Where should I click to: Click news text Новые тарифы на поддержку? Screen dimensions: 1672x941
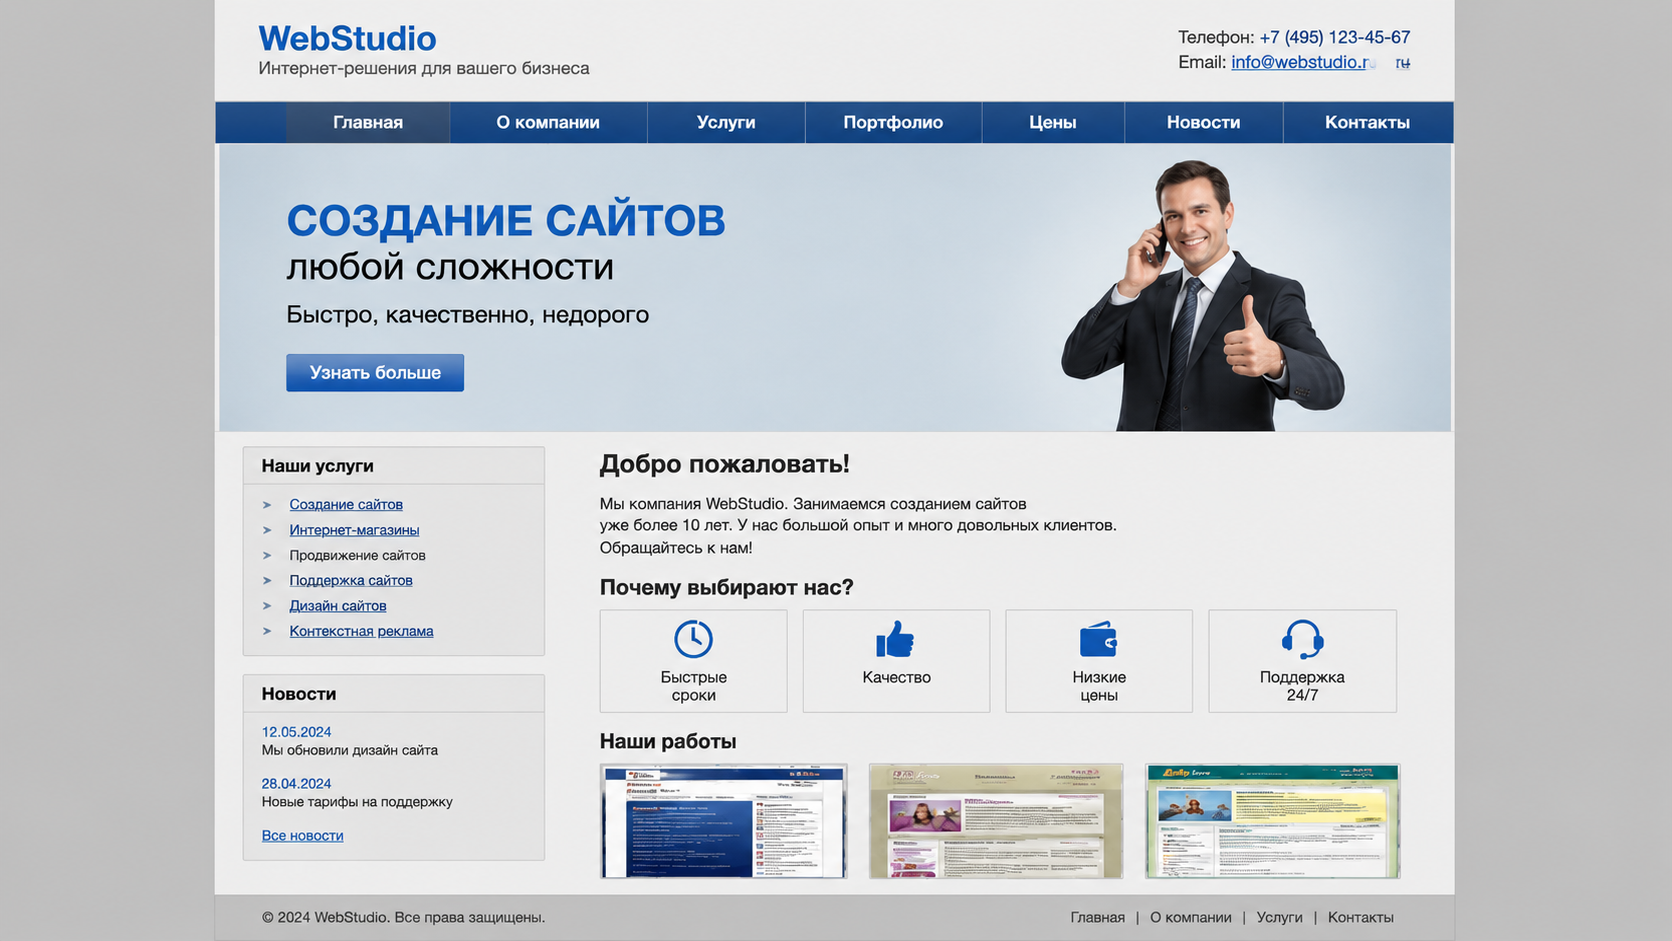(x=357, y=802)
